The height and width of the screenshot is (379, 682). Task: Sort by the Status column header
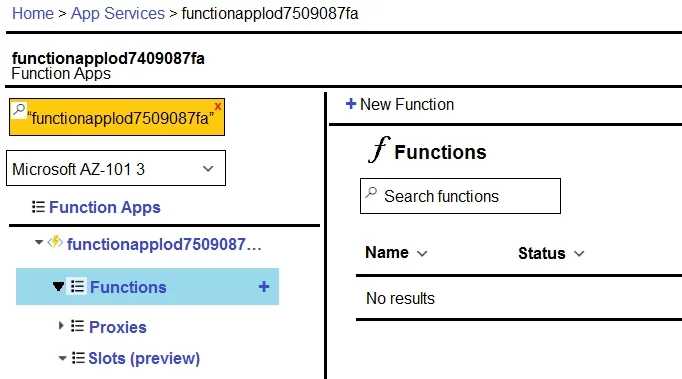[x=542, y=253]
